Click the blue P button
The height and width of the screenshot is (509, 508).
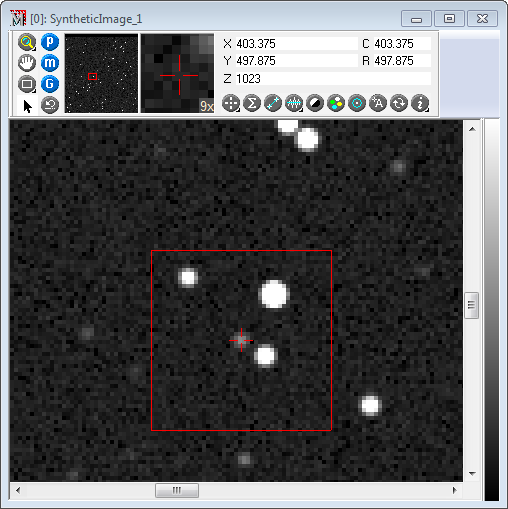[x=50, y=42]
